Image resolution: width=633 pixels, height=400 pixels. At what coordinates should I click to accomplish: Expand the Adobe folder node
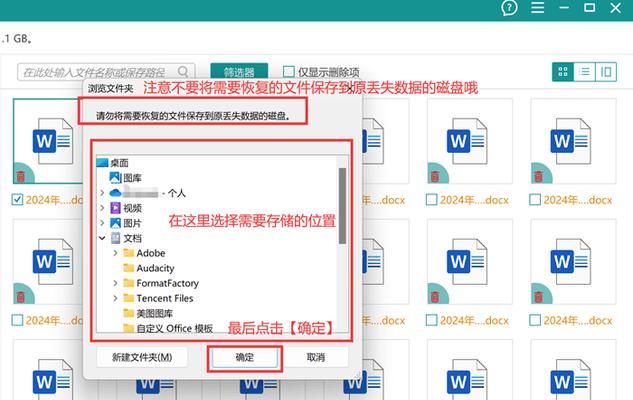tap(115, 253)
